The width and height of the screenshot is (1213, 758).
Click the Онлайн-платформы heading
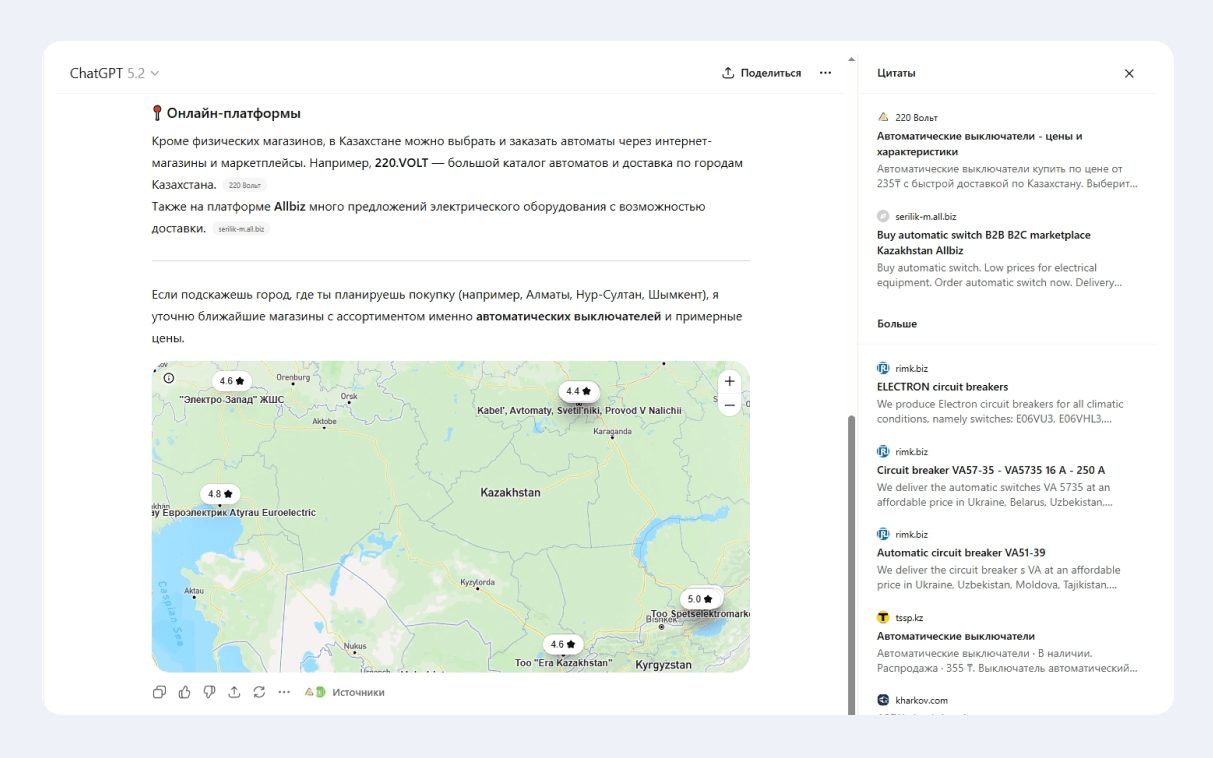pyautogui.click(x=233, y=113)
